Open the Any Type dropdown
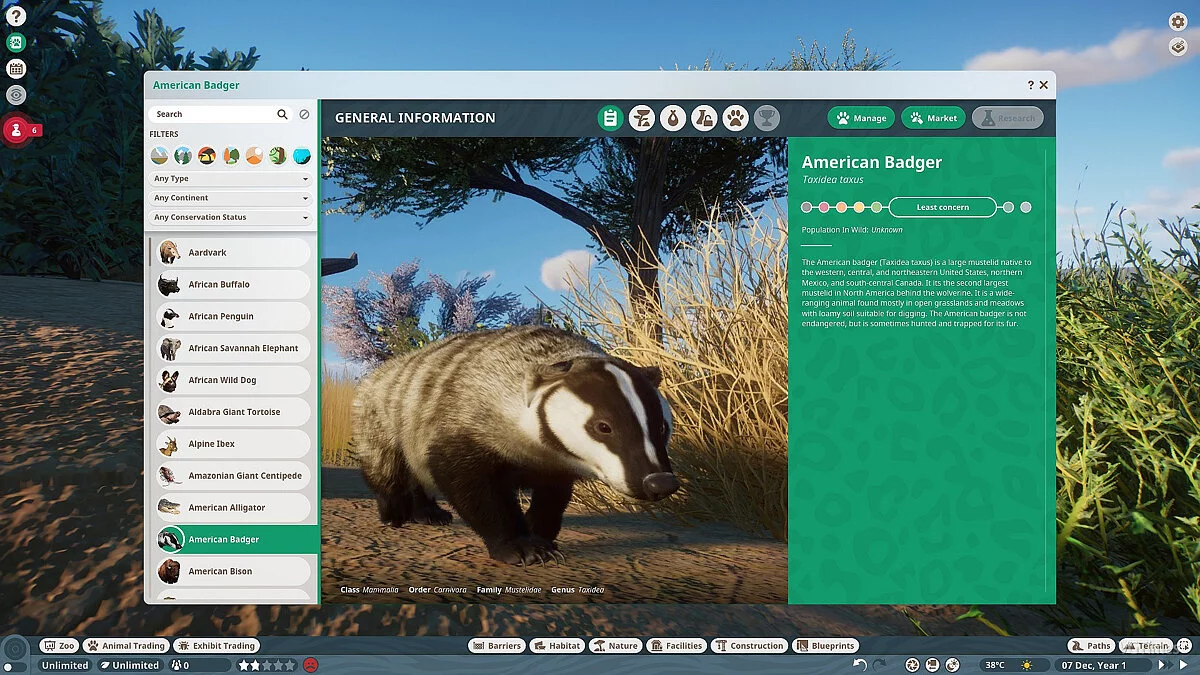The image size is (1200, 675). pos(230,178)
